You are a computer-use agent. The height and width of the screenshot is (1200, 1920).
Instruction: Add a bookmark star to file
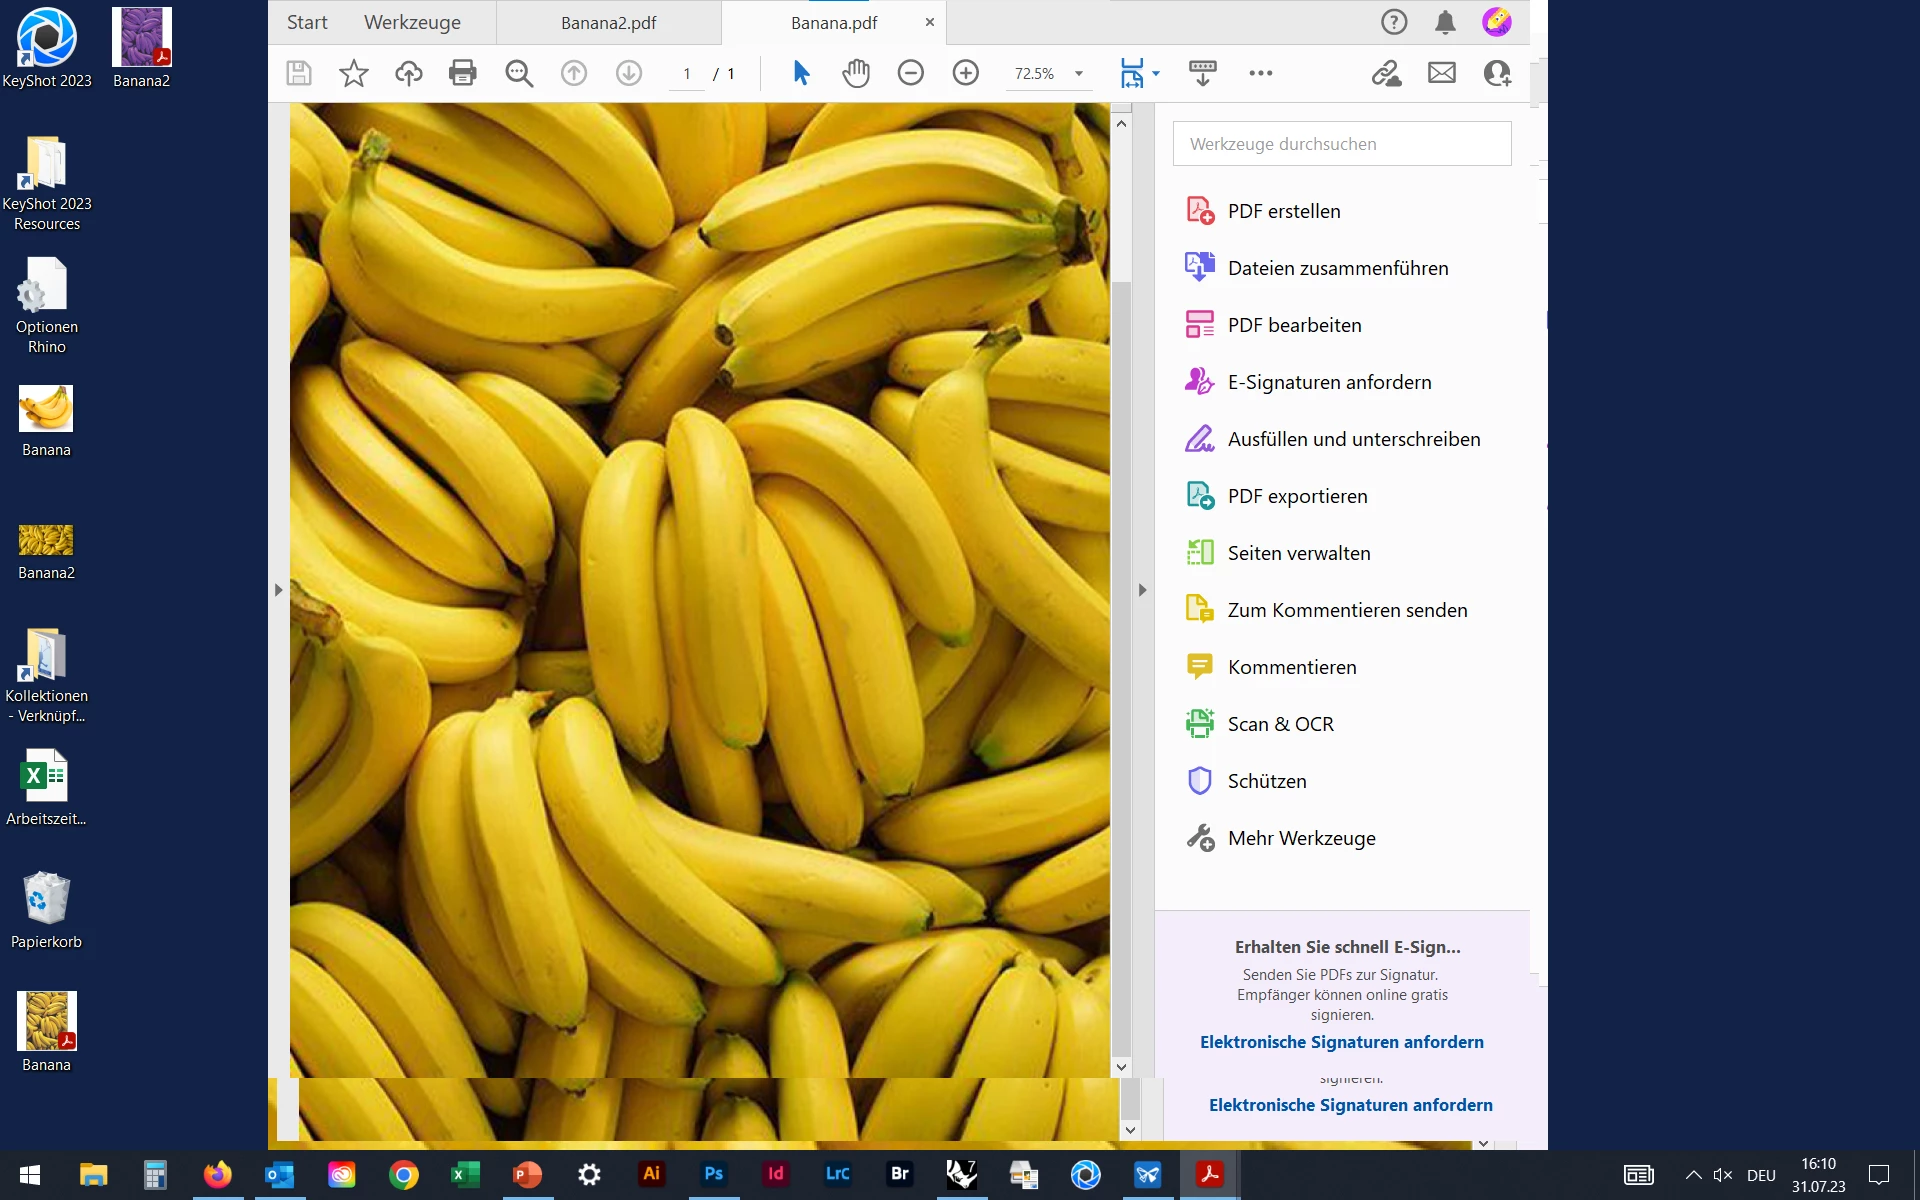pyautogui.click(x=354, y=73)
